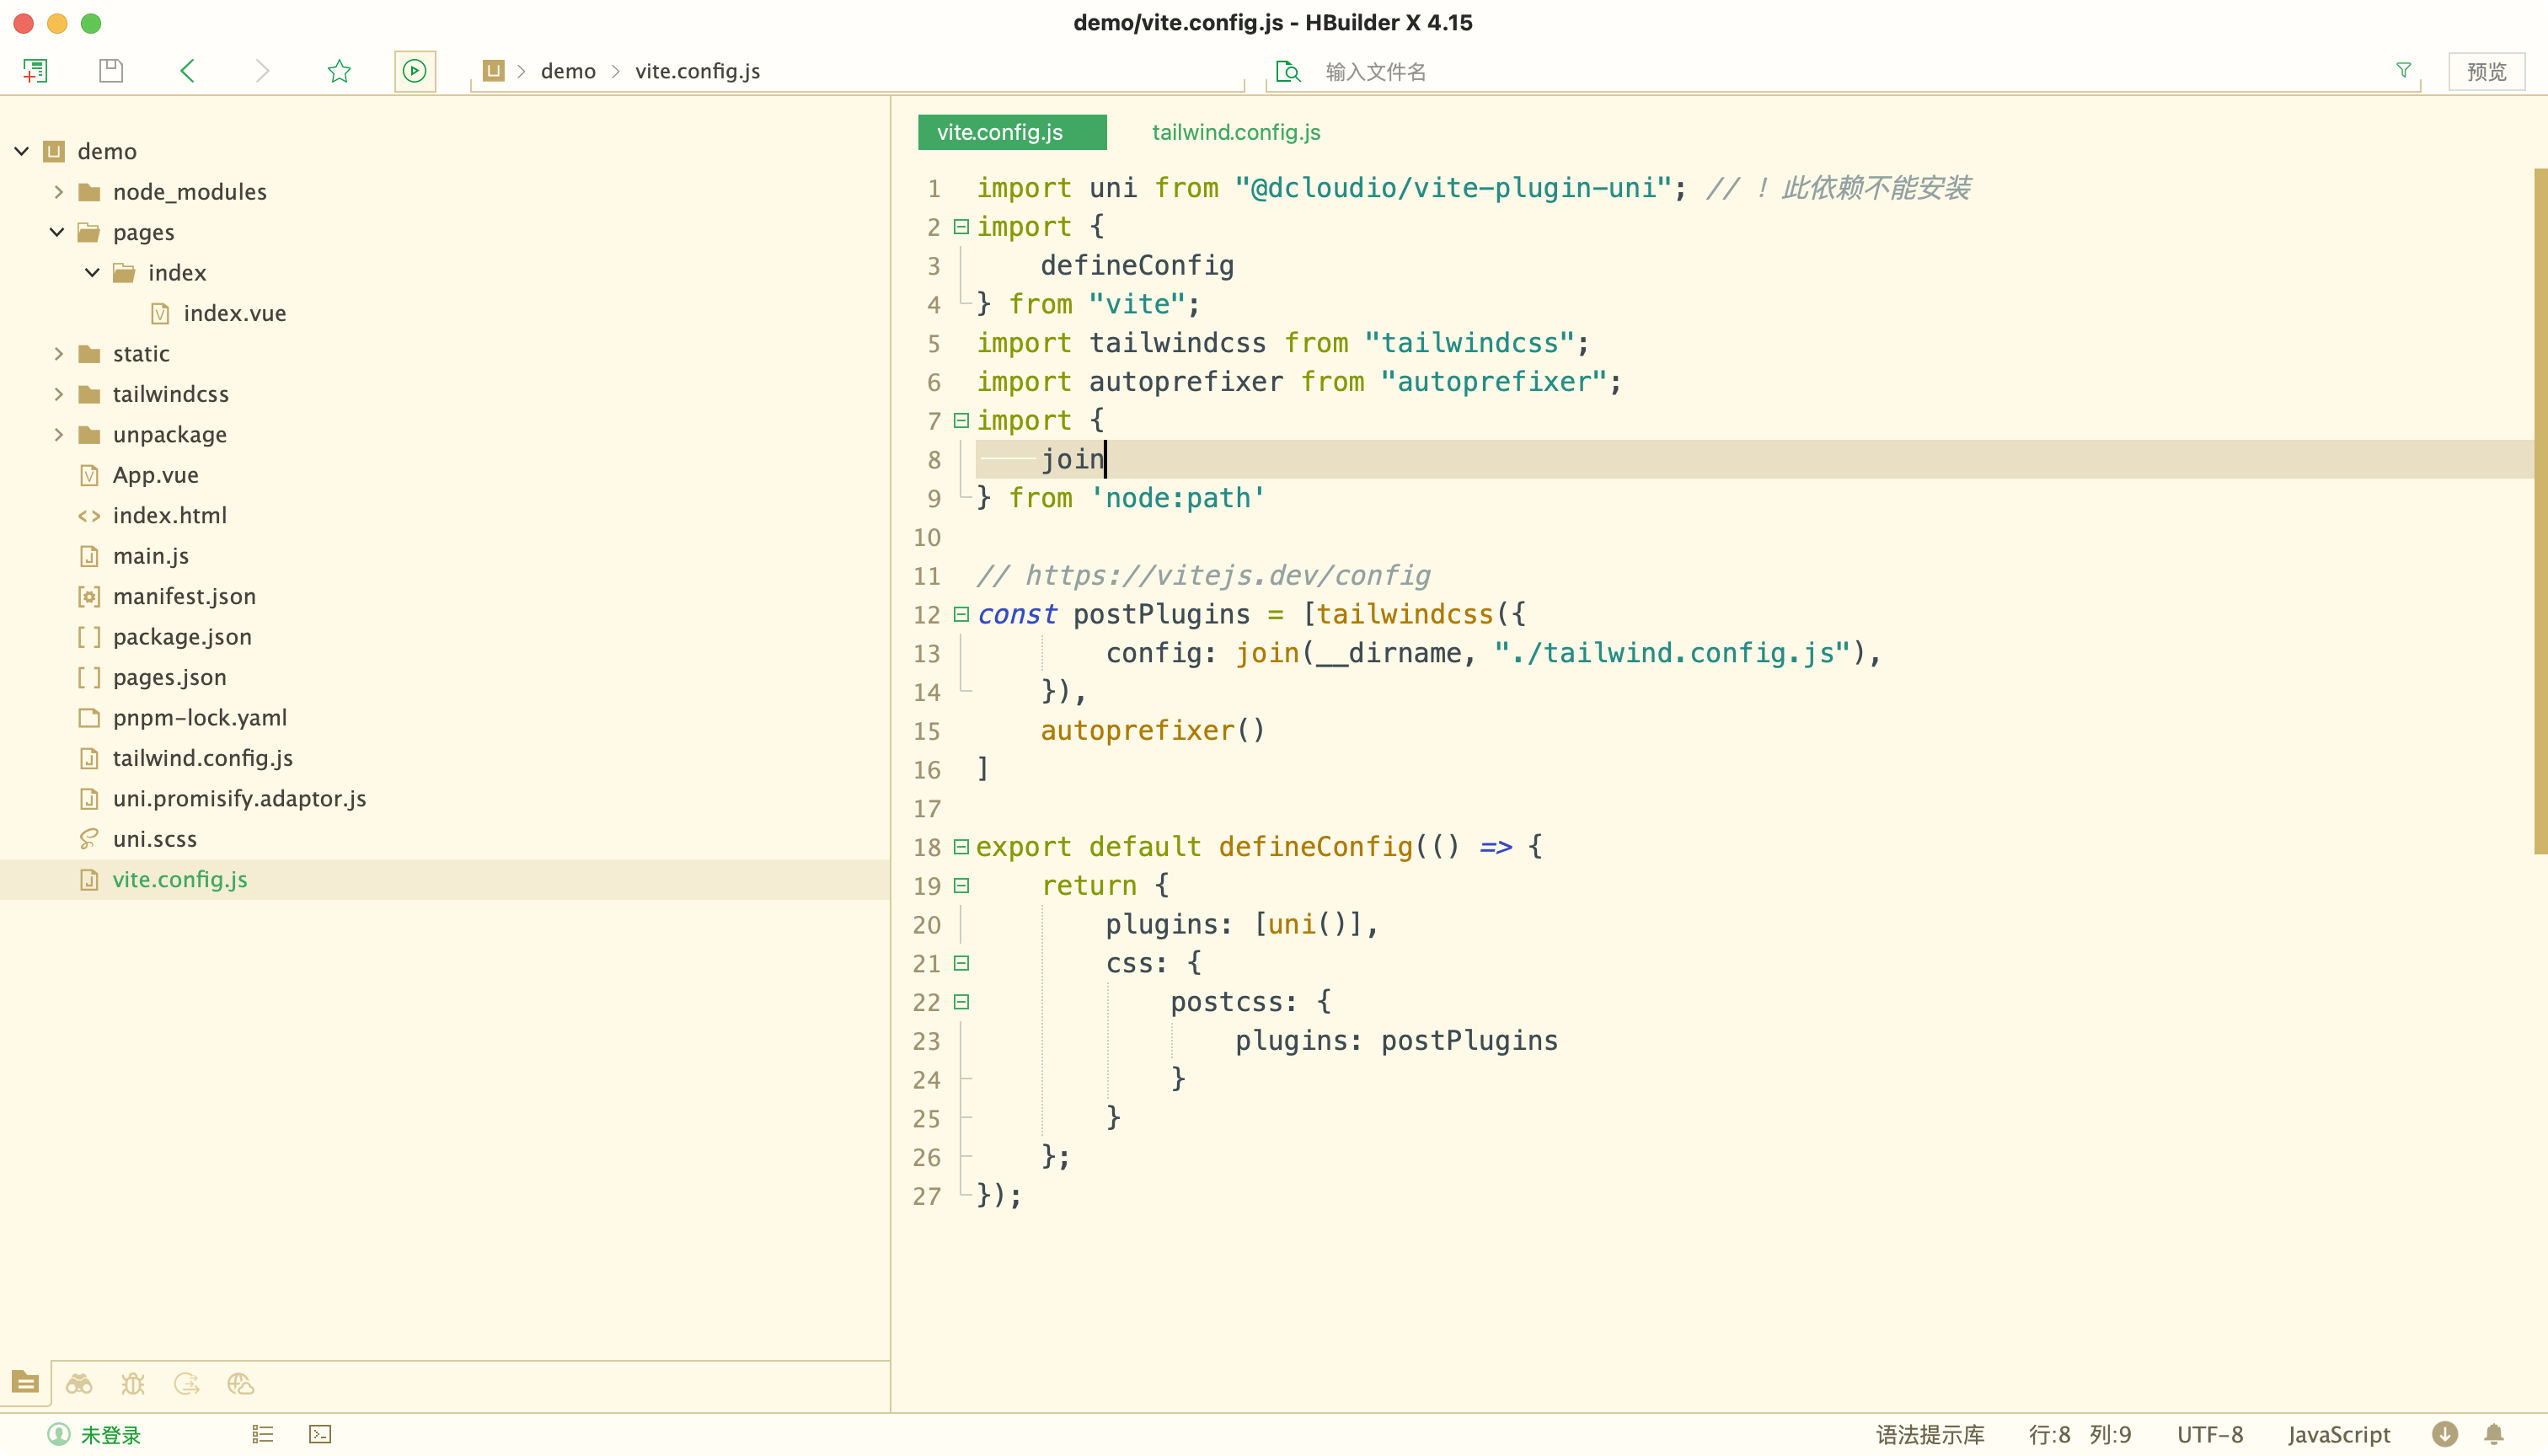Open pages.json in the file tree
This screenshot has width=2548, height=1456.
[x=170, y=677]
